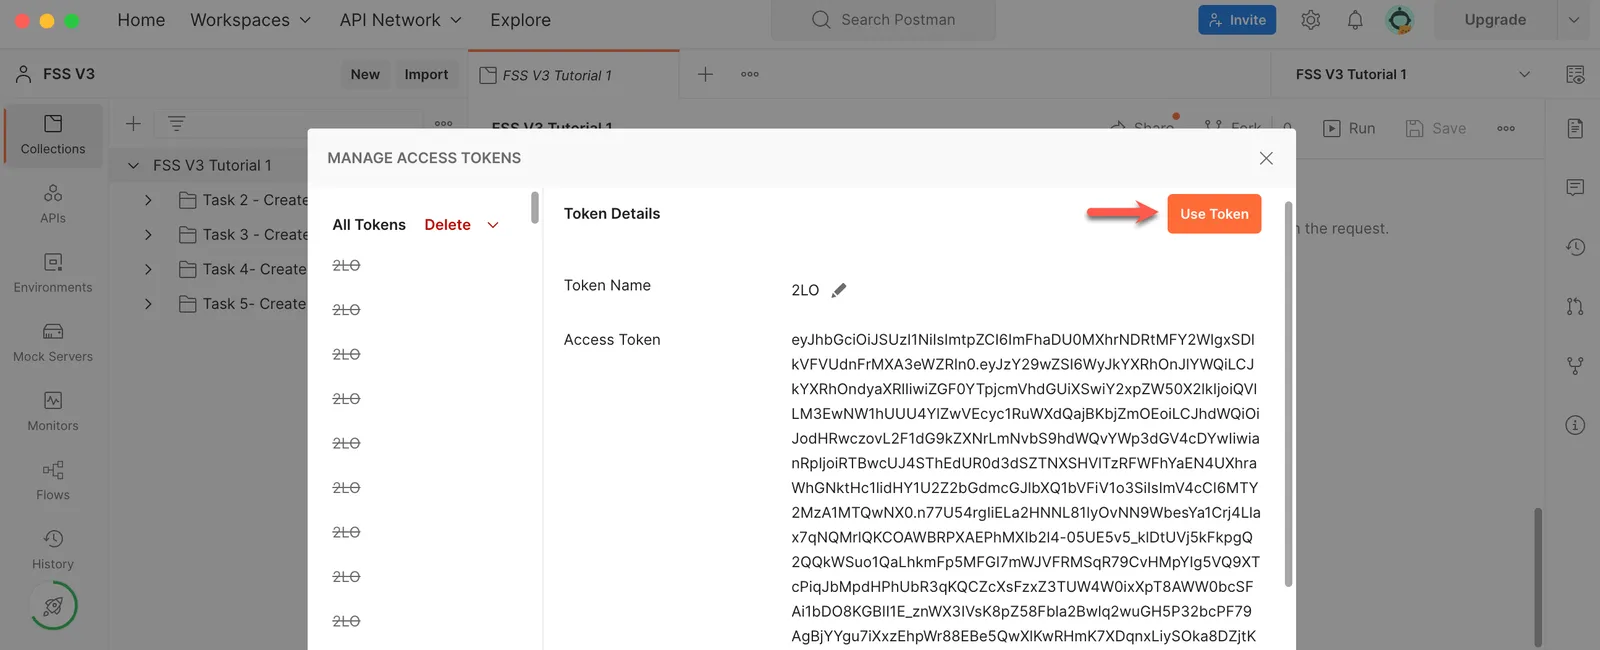Open the settings gear icon
The height and width of the screenshot is (650, 1600).
(x=1311, y=20)
